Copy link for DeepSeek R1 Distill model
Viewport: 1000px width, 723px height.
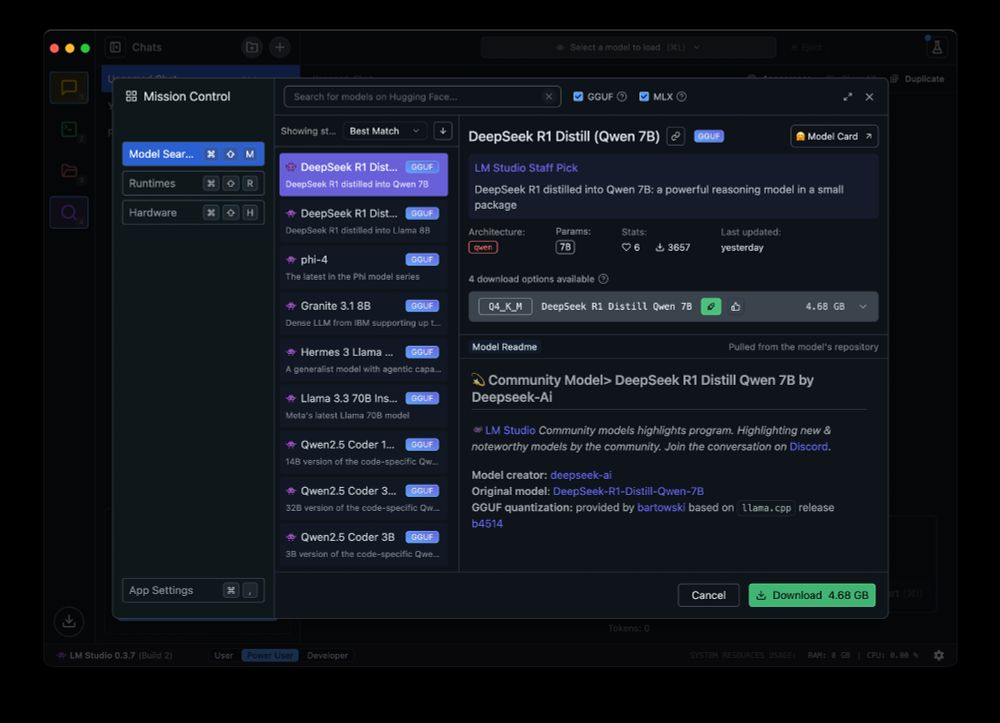[x=675, y=136]
